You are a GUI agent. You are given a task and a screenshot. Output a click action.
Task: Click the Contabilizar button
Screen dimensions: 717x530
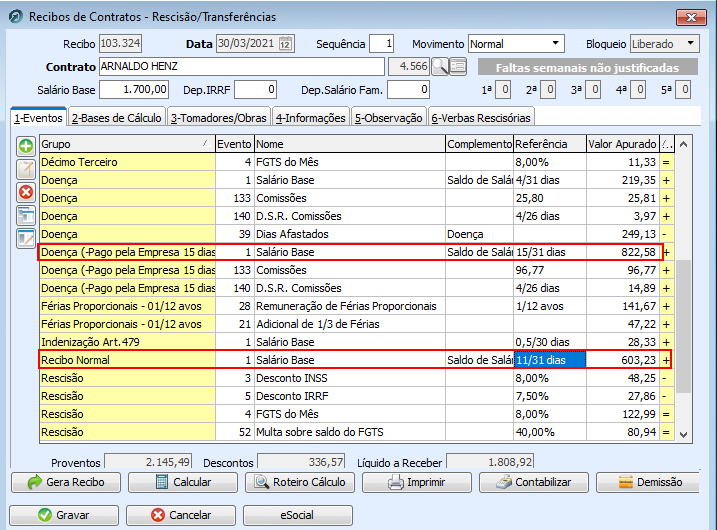point(534,482)
